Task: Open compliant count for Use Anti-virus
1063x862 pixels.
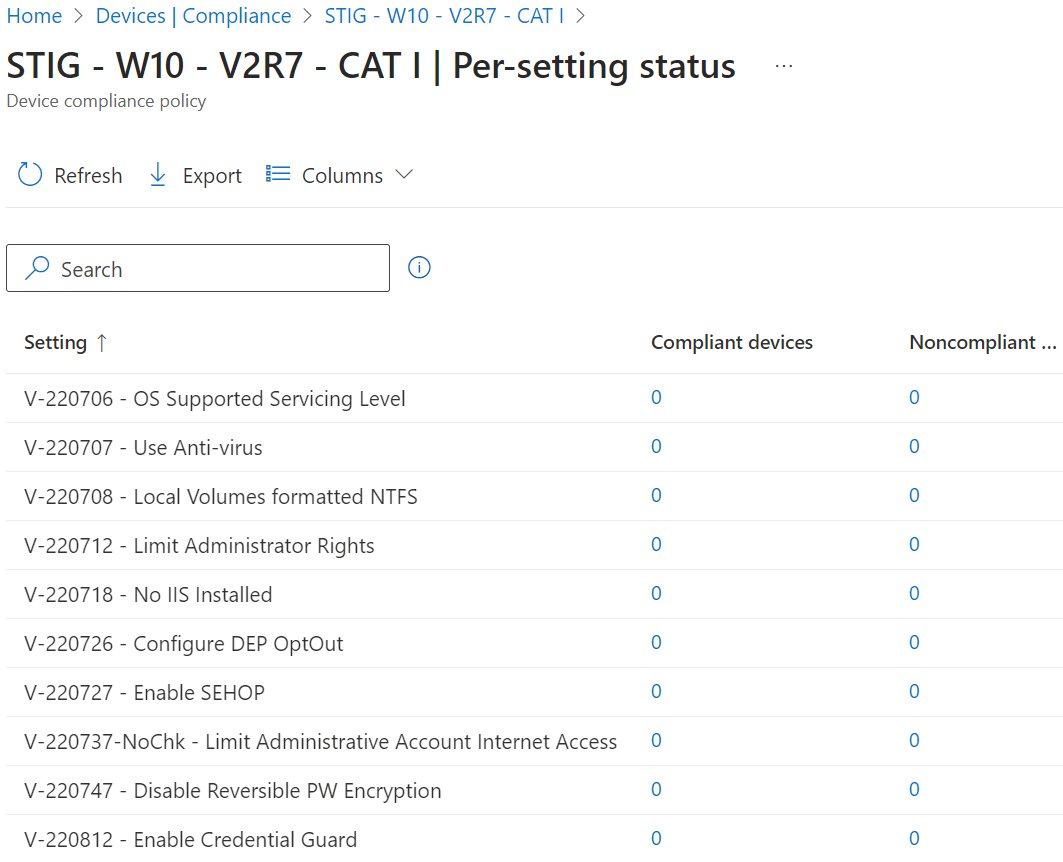Action: 656,446
